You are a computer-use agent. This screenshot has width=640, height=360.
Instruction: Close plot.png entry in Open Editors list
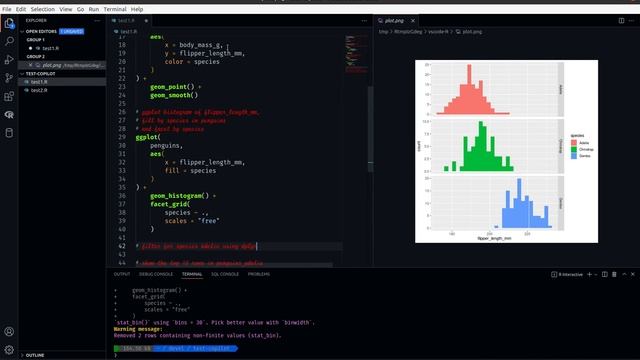pos(30,65)
